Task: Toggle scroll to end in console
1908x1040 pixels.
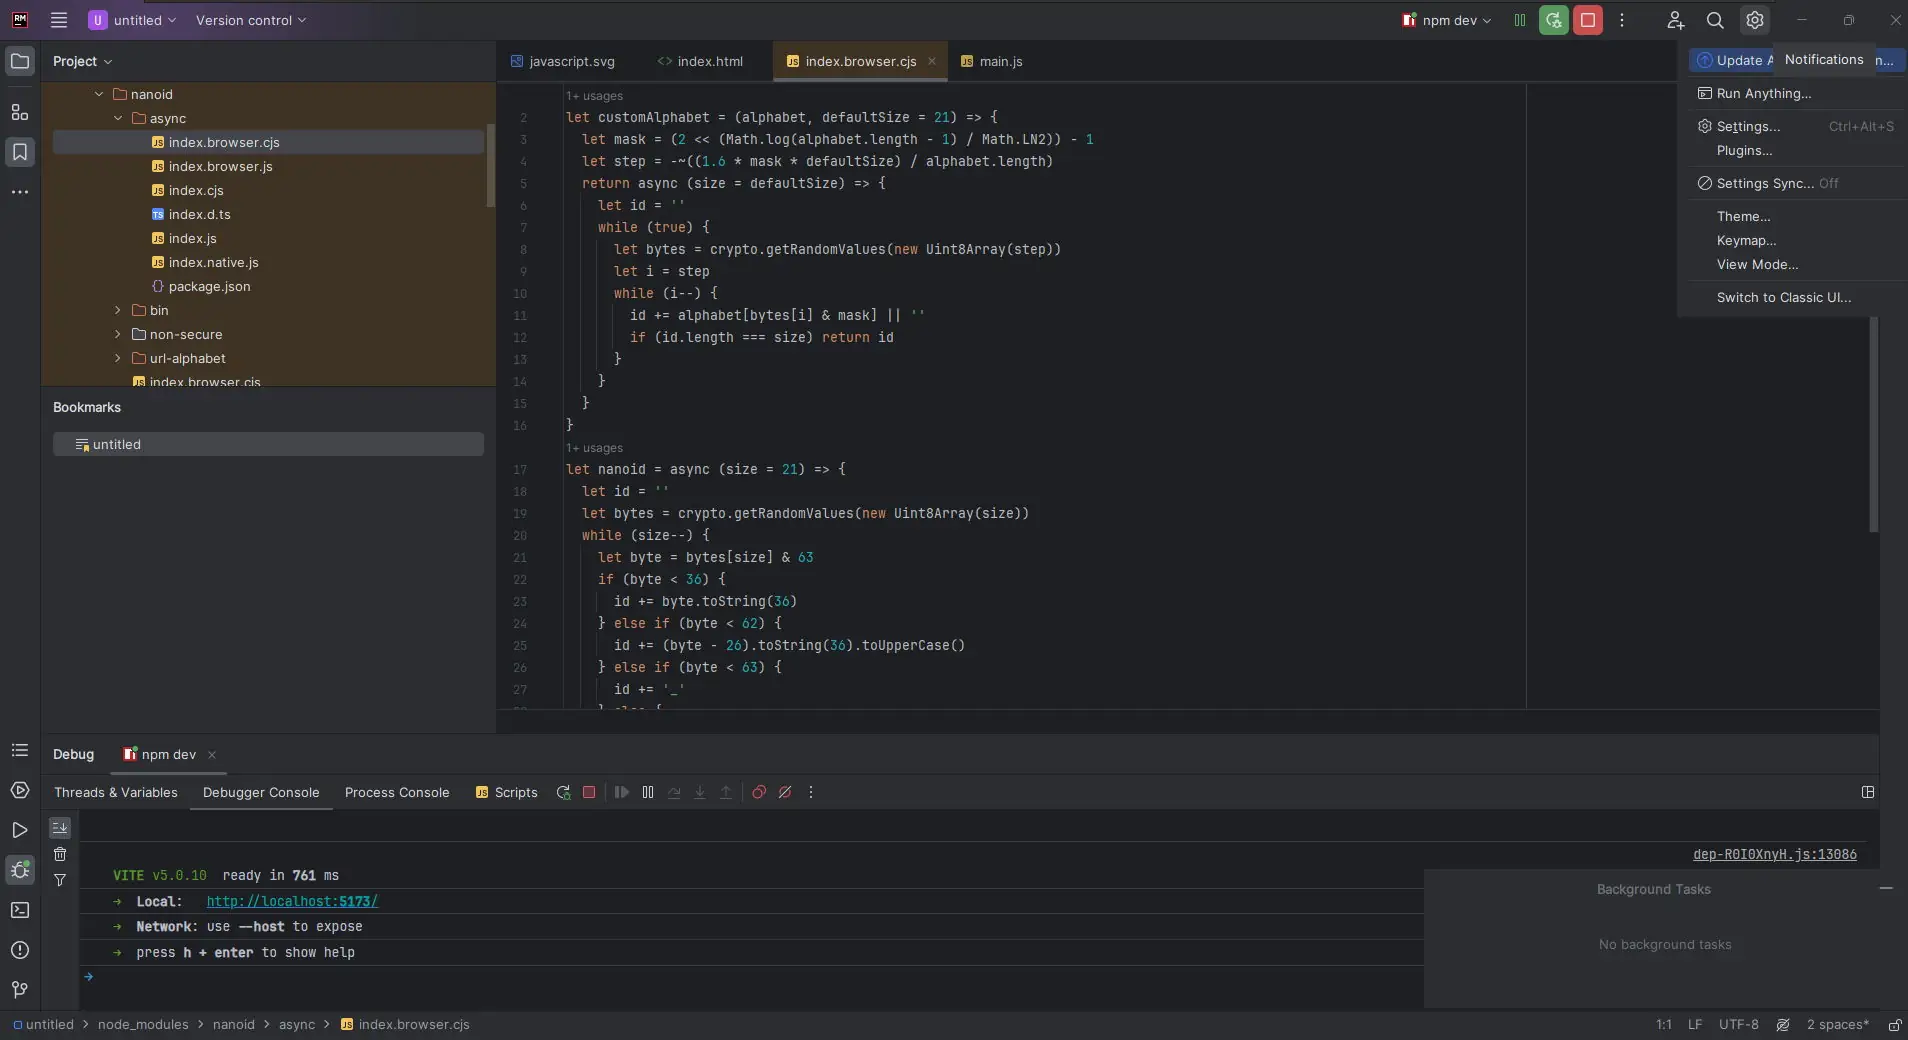Action: point(60,828)
